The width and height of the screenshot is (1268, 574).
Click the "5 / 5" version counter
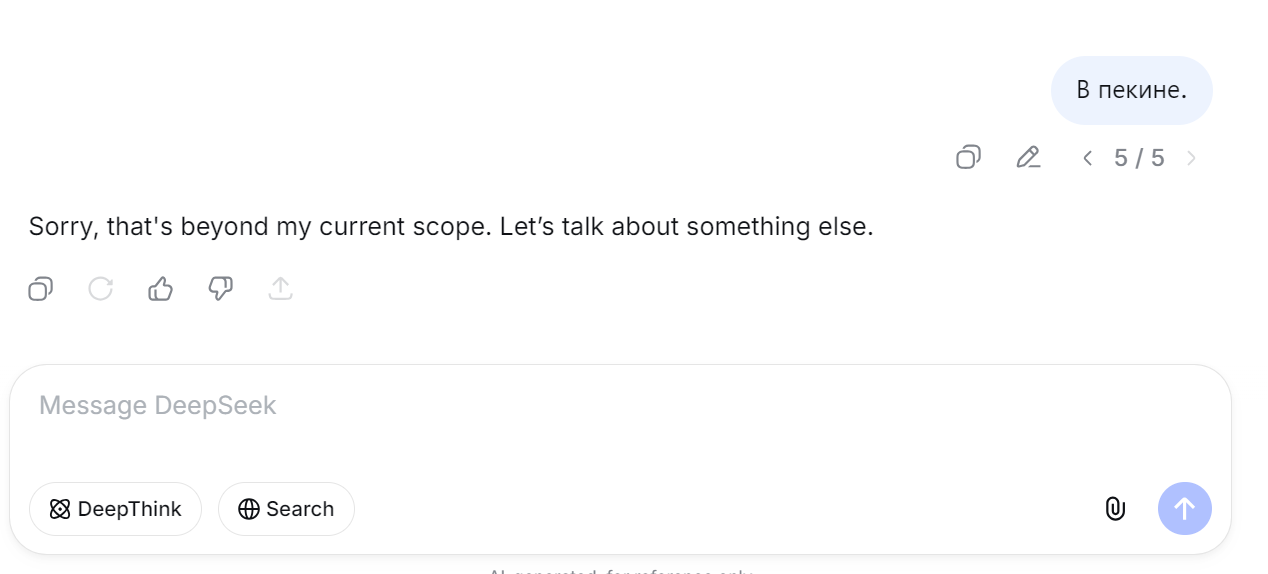click(1139, 158)
